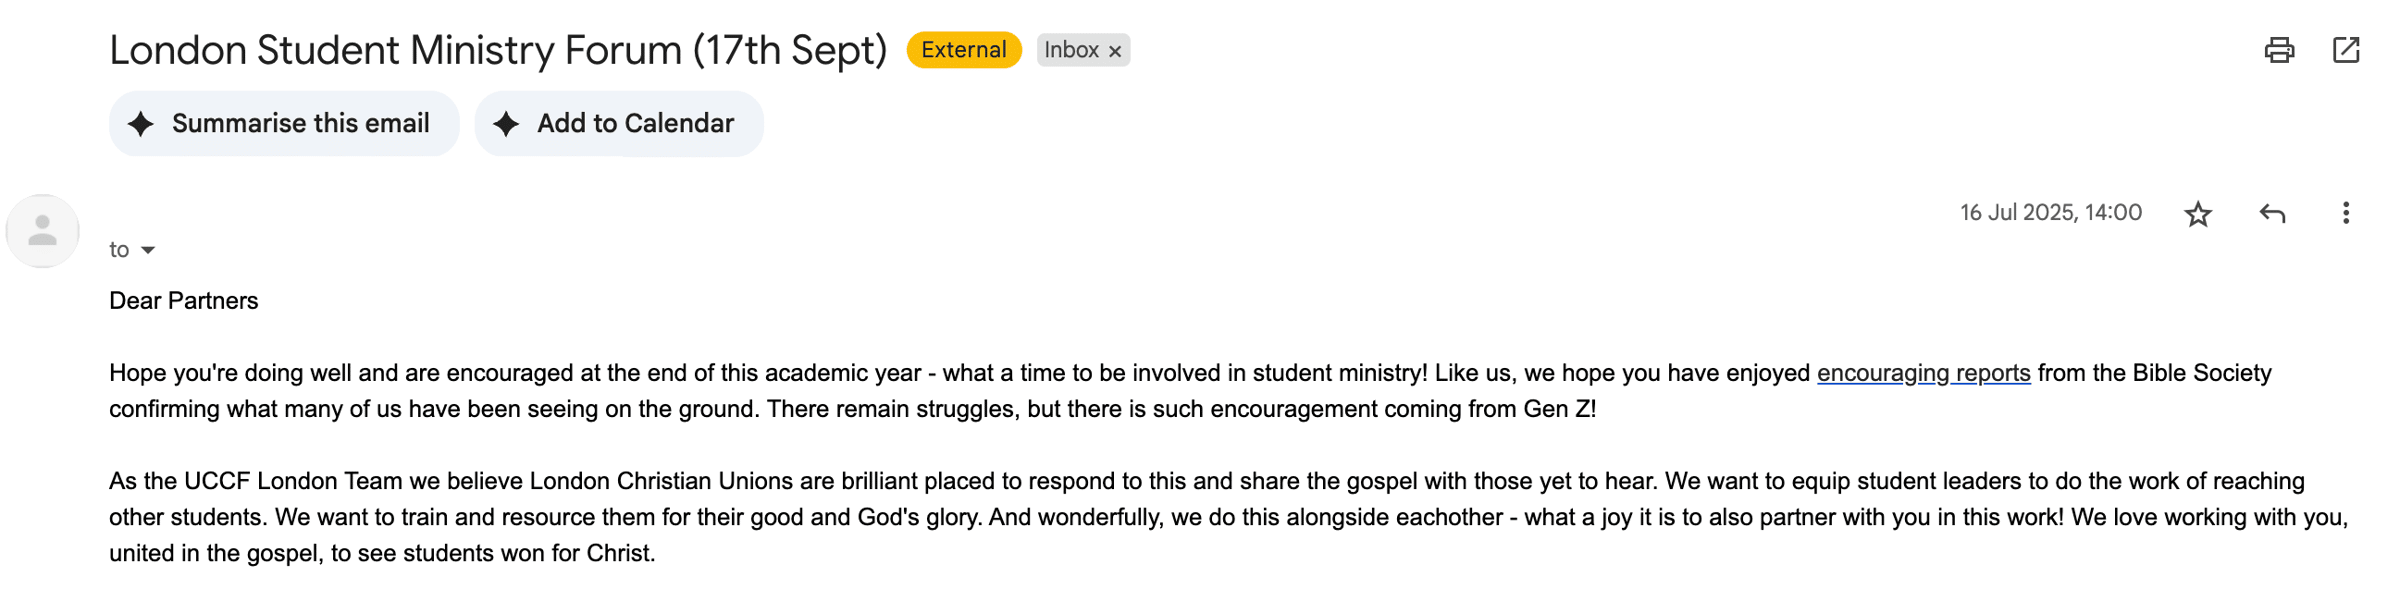
Task: Print this email using the printer icon
Action: click(2279, 50)
